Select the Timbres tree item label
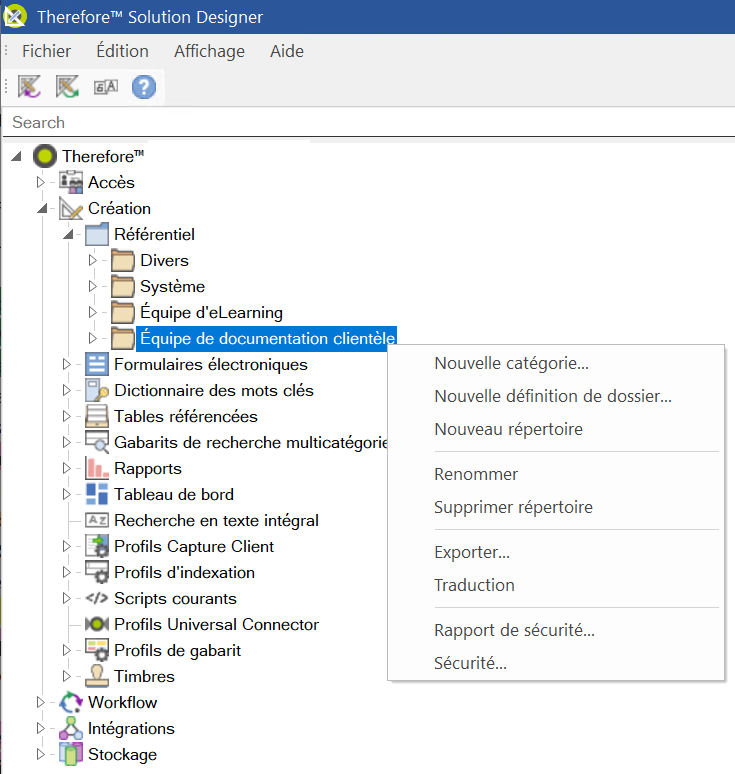This screenshot has width=735, height=774. tap(145, 676)
